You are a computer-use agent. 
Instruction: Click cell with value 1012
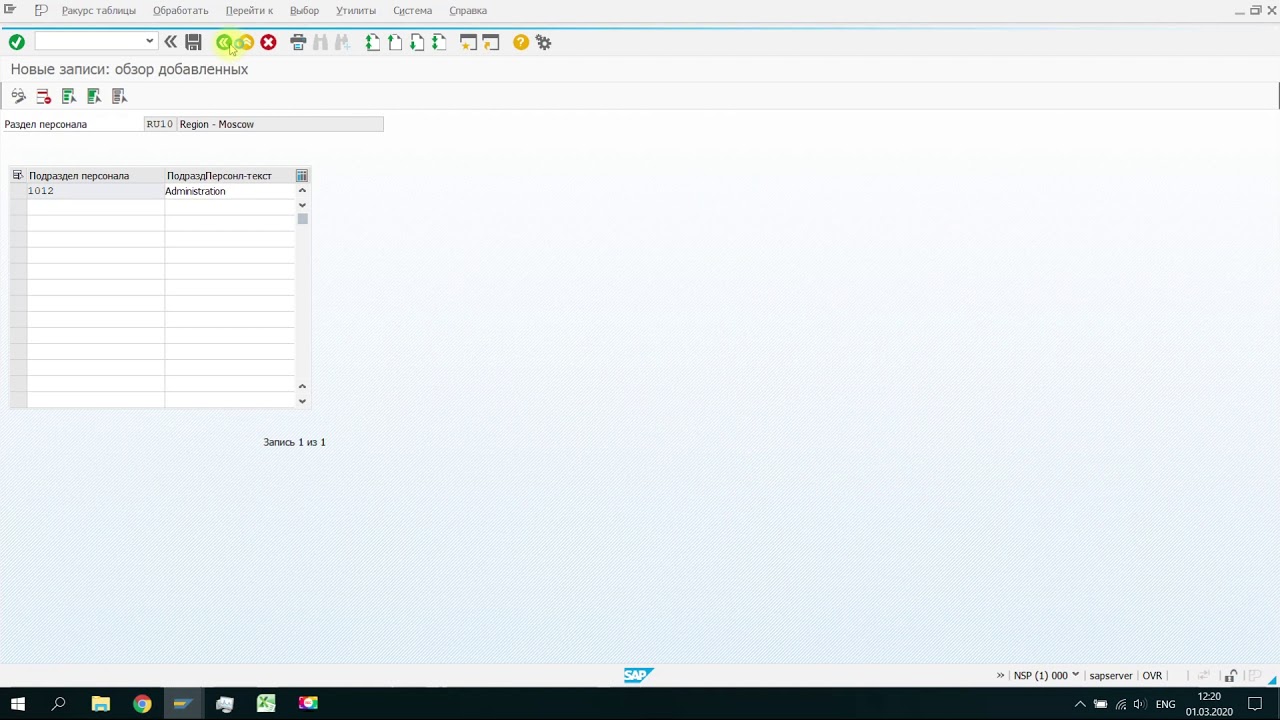coord(95,191)
